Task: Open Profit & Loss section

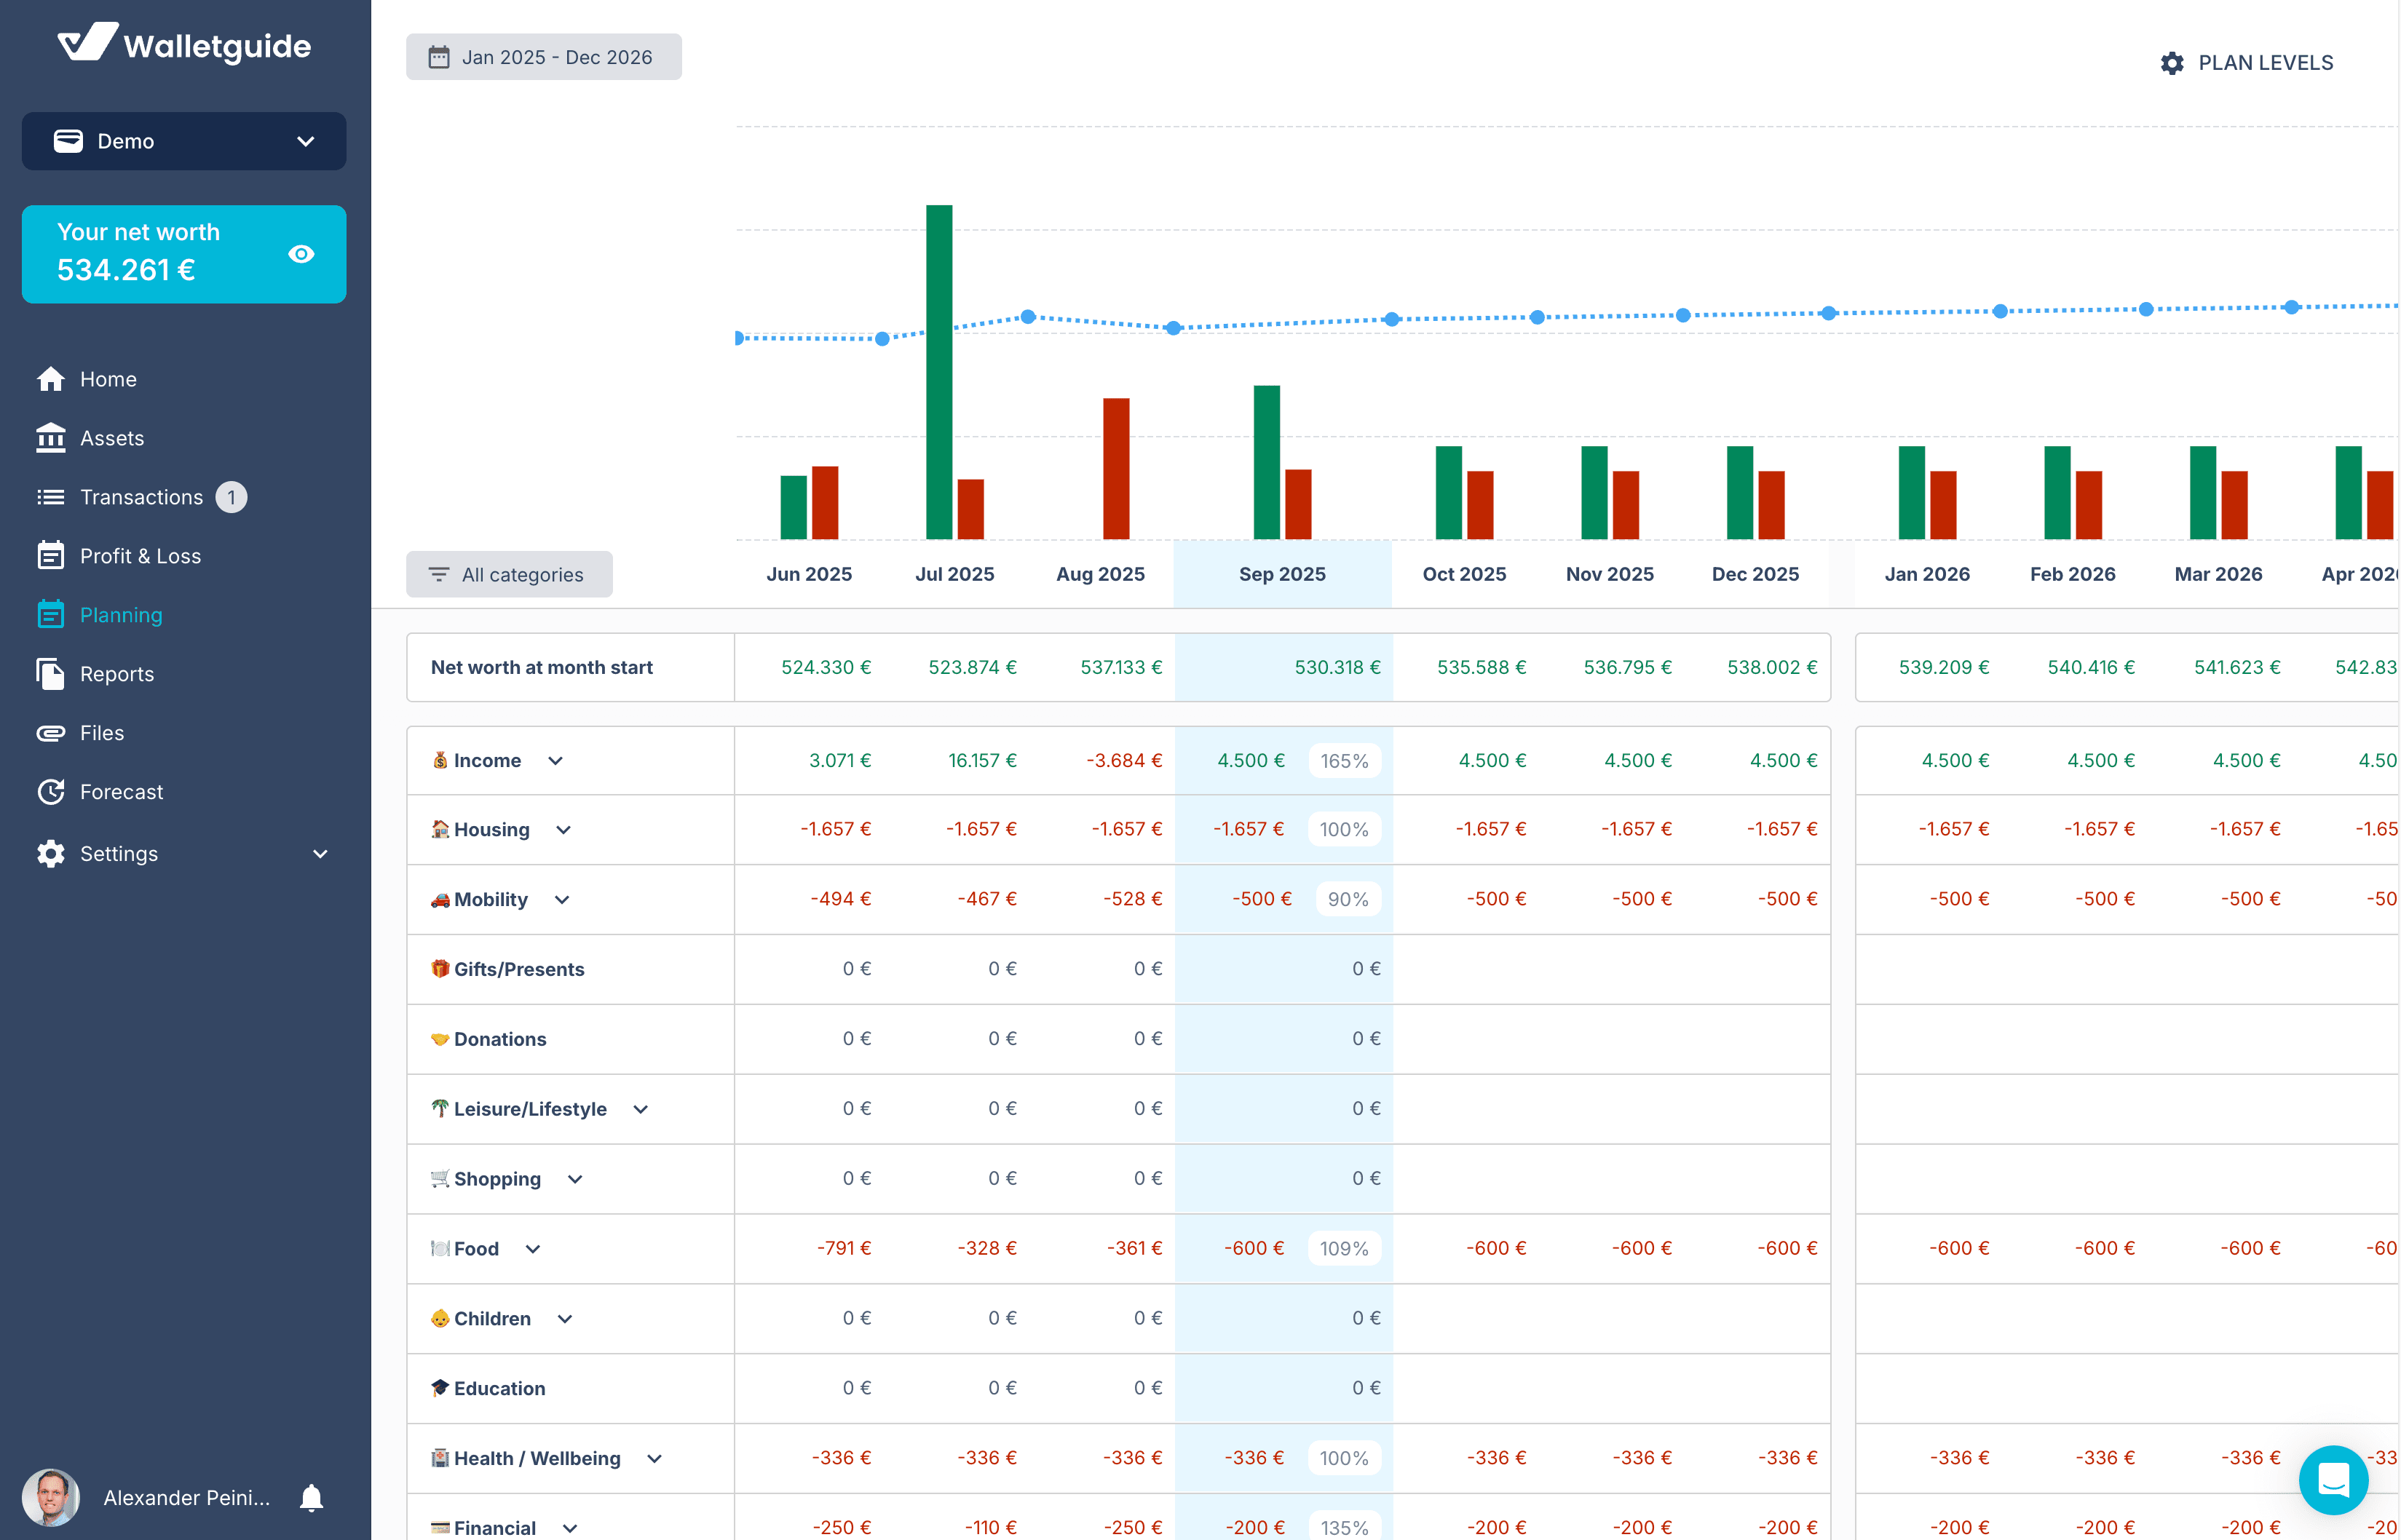Action: [140, 556]
